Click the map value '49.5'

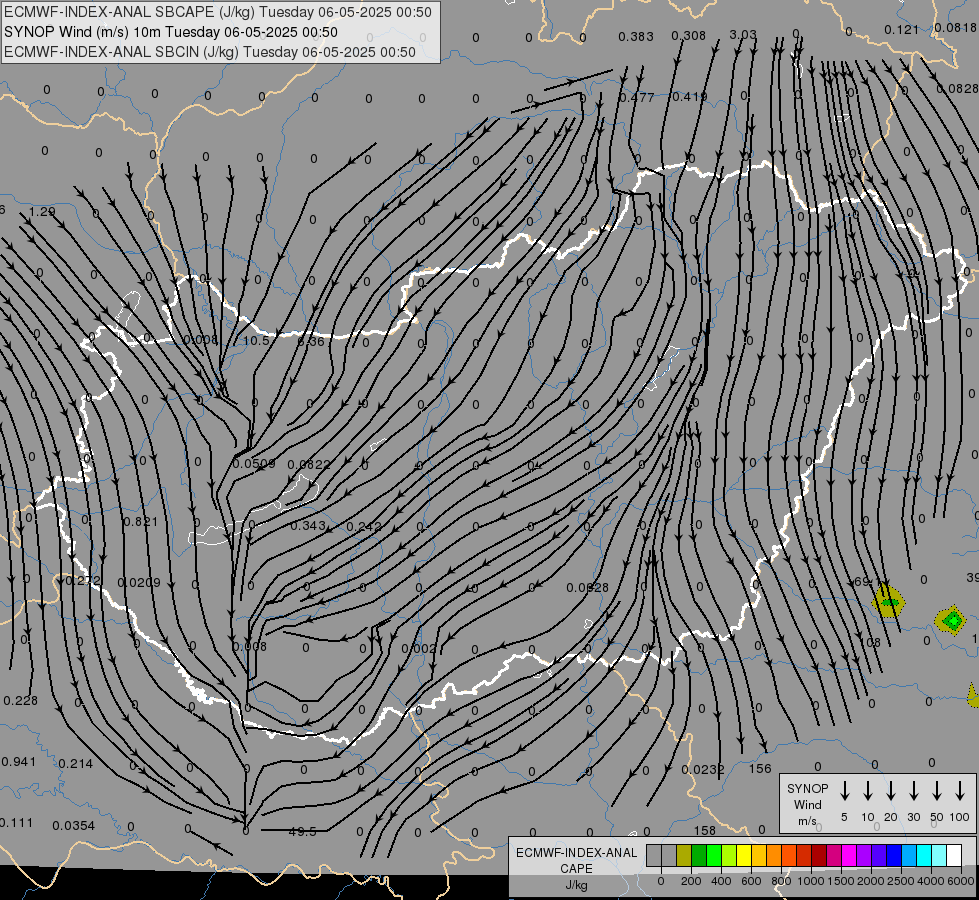coord(303,831)
